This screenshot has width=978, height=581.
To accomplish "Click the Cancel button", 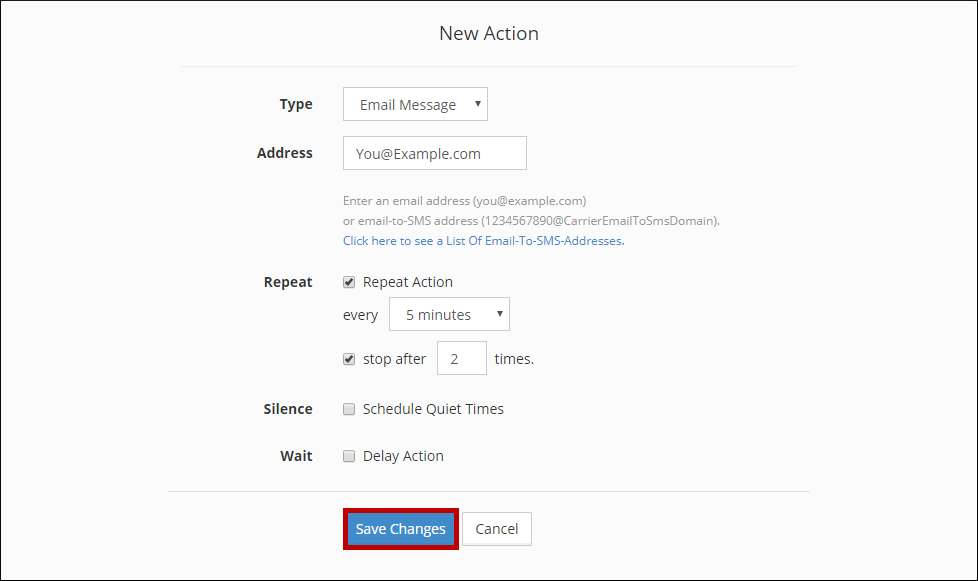I will click(x=496, y=529).
